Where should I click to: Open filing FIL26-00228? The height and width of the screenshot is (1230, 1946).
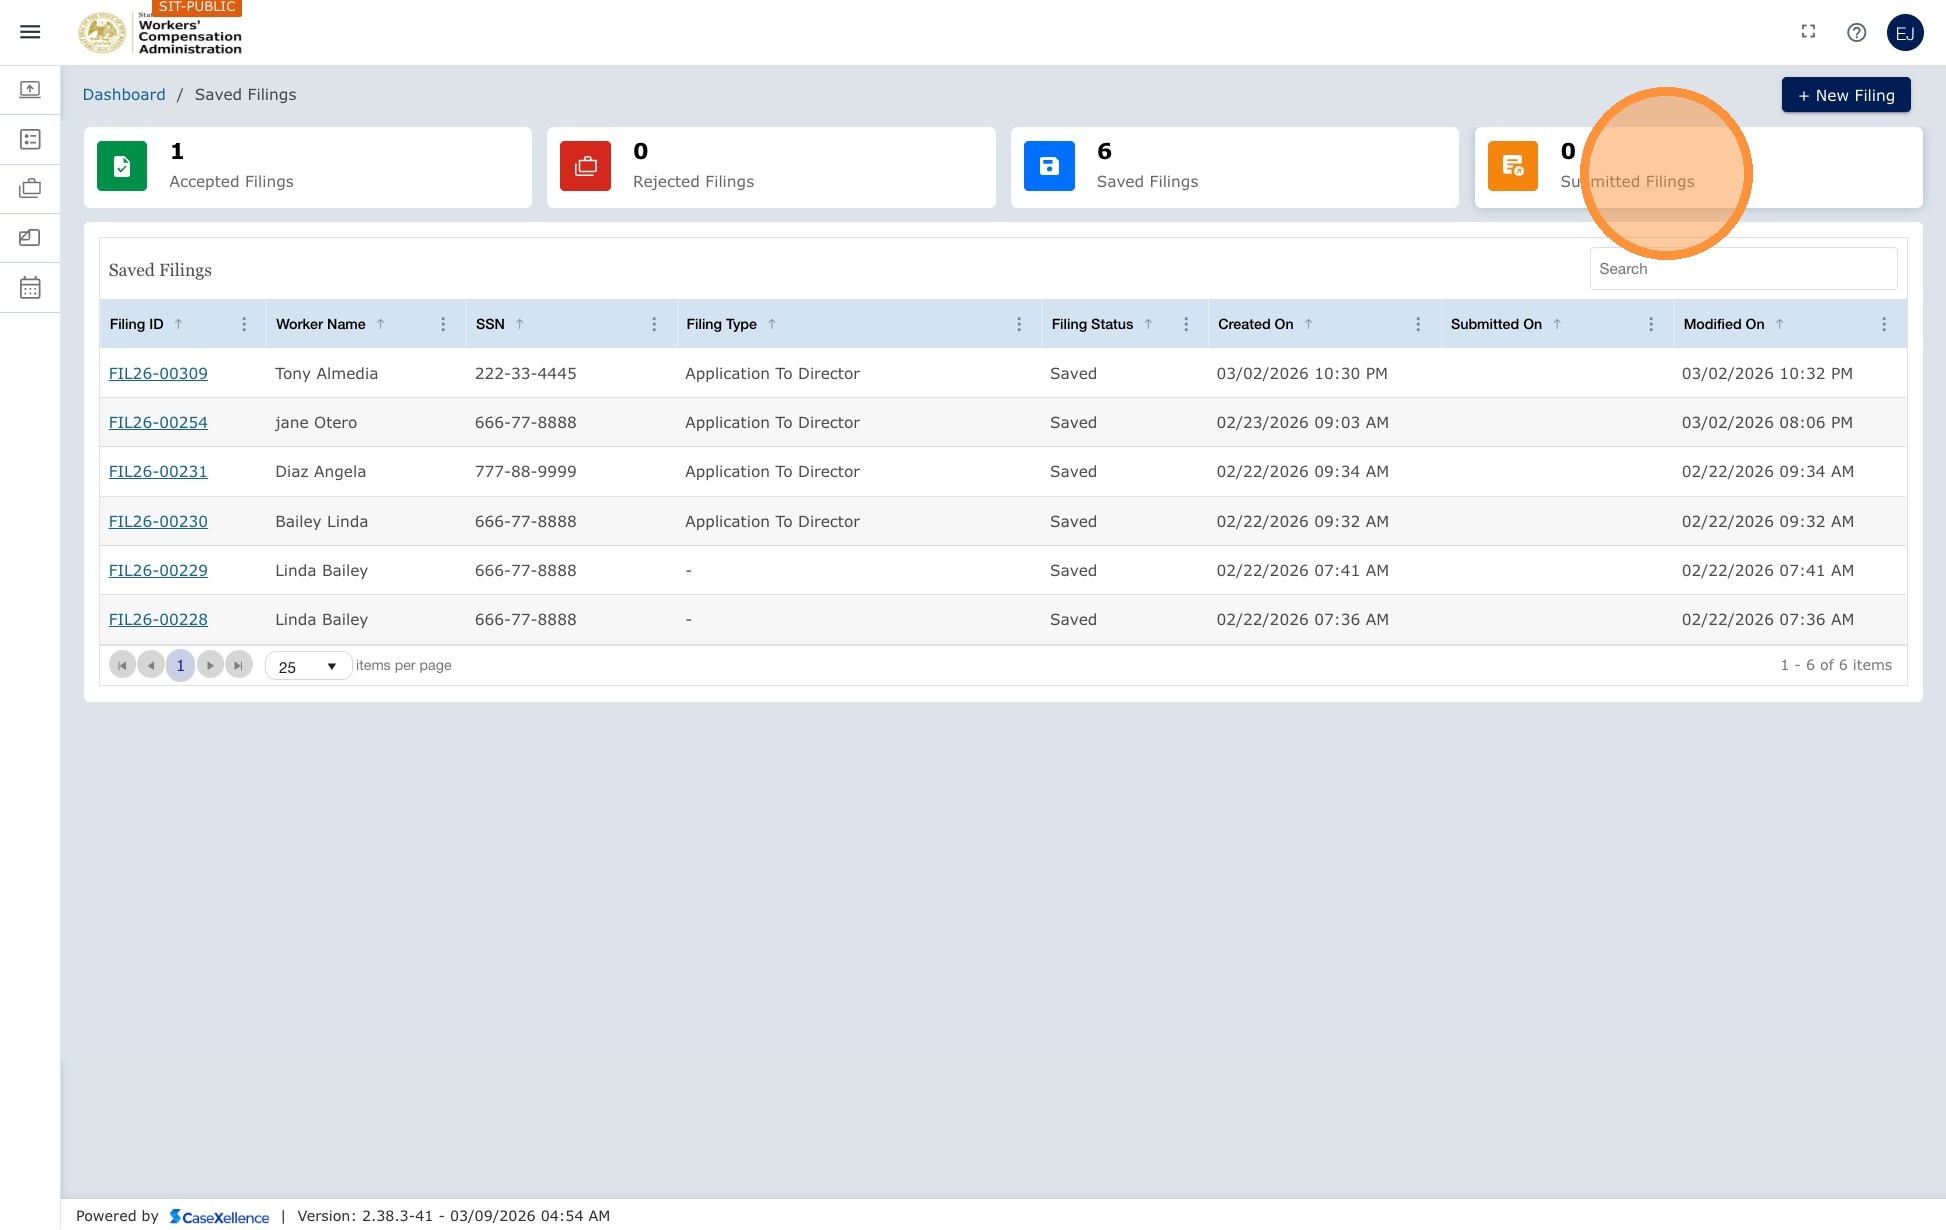(x=158, y=619)
